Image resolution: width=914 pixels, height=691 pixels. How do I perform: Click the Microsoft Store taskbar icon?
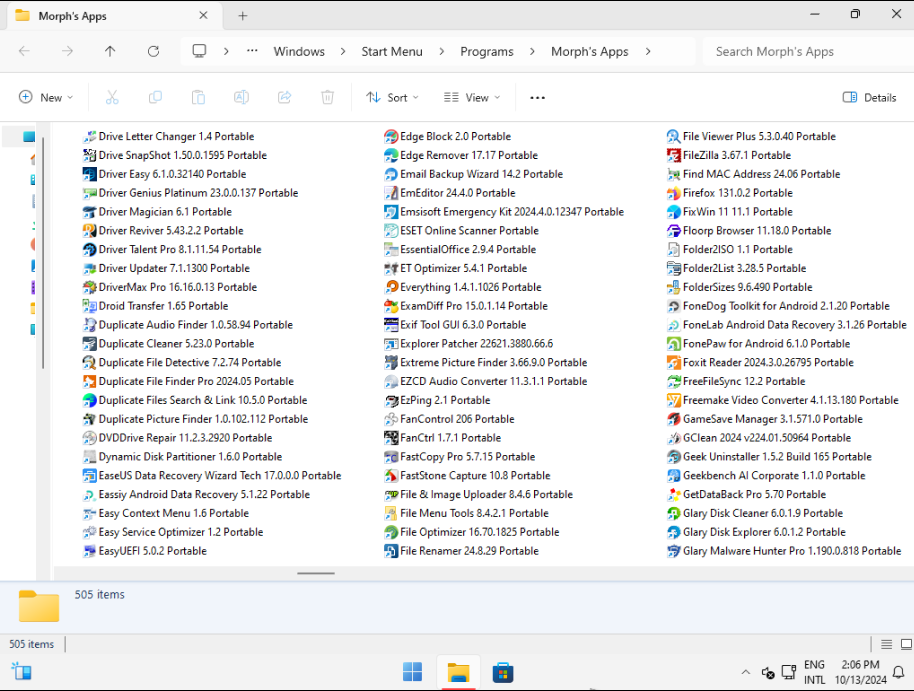pyautogui.click(x=504, y=671)
